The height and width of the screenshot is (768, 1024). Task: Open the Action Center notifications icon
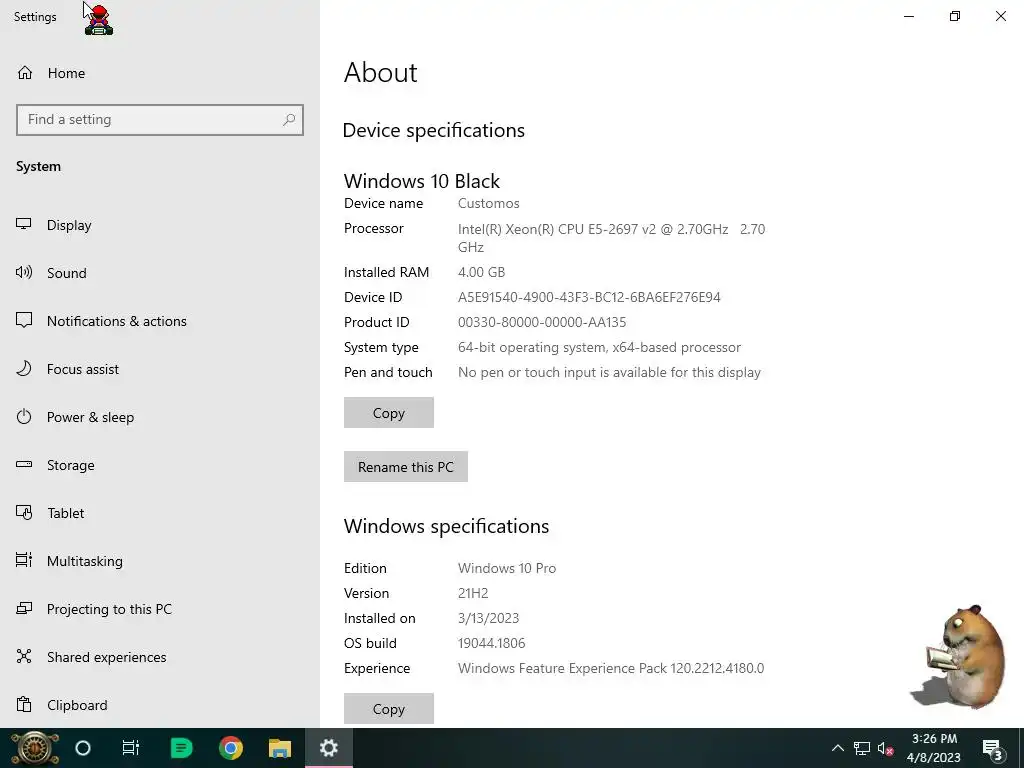(993, 748)
